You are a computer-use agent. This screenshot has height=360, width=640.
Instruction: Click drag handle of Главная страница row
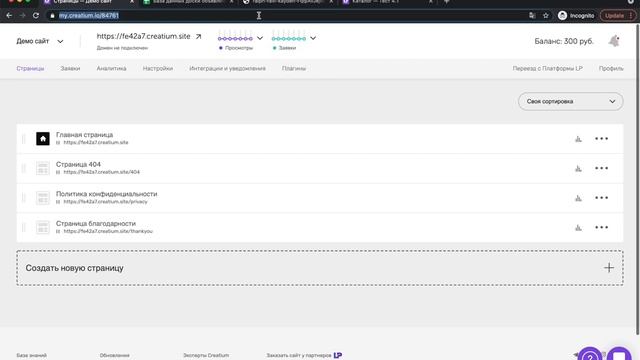(x=23, y=139)
